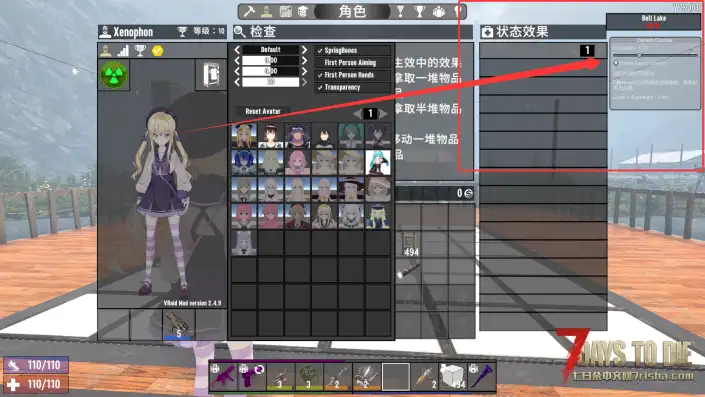705x397 pixels.
Task: Click the green radiation symbol icon
Action: (x=114, y=75)
